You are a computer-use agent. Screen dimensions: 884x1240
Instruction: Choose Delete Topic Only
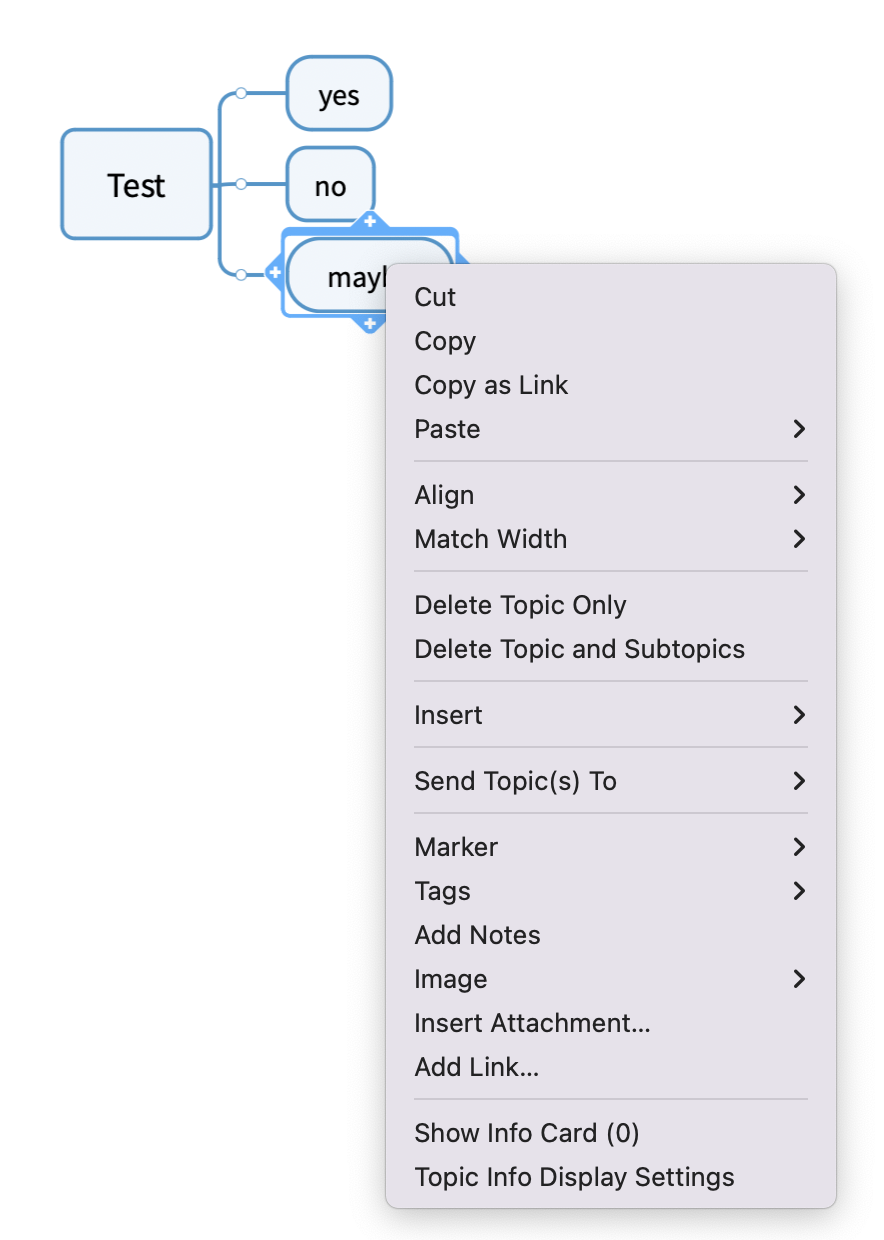tap(520, 605)
